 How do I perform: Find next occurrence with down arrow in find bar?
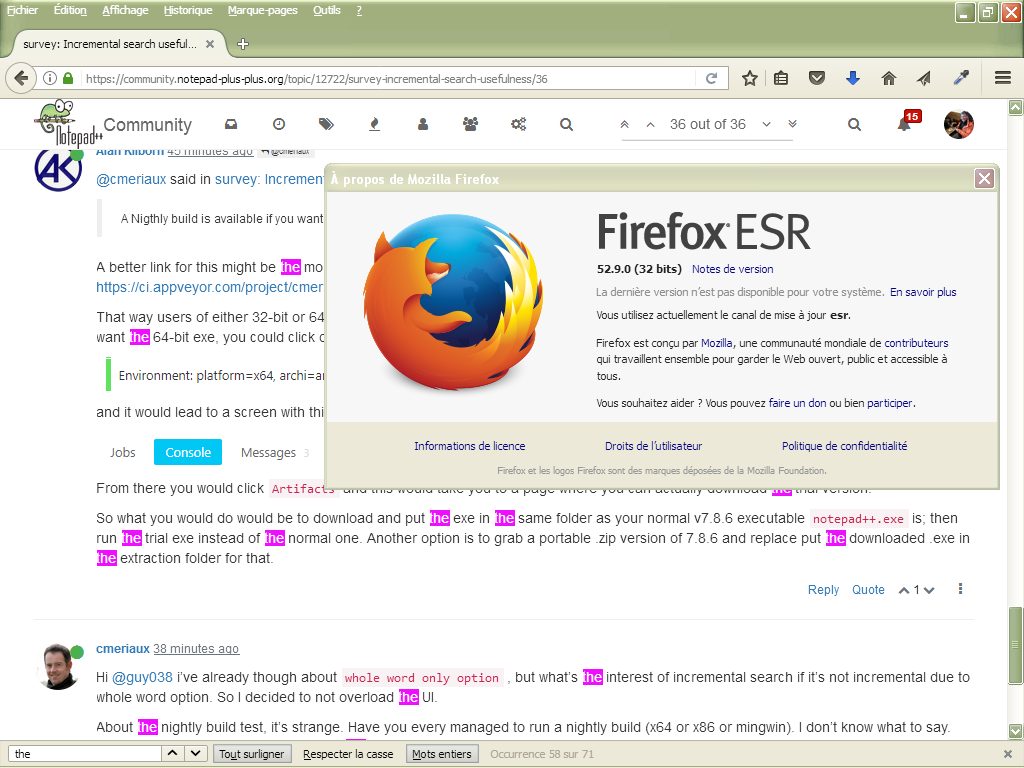196,753
